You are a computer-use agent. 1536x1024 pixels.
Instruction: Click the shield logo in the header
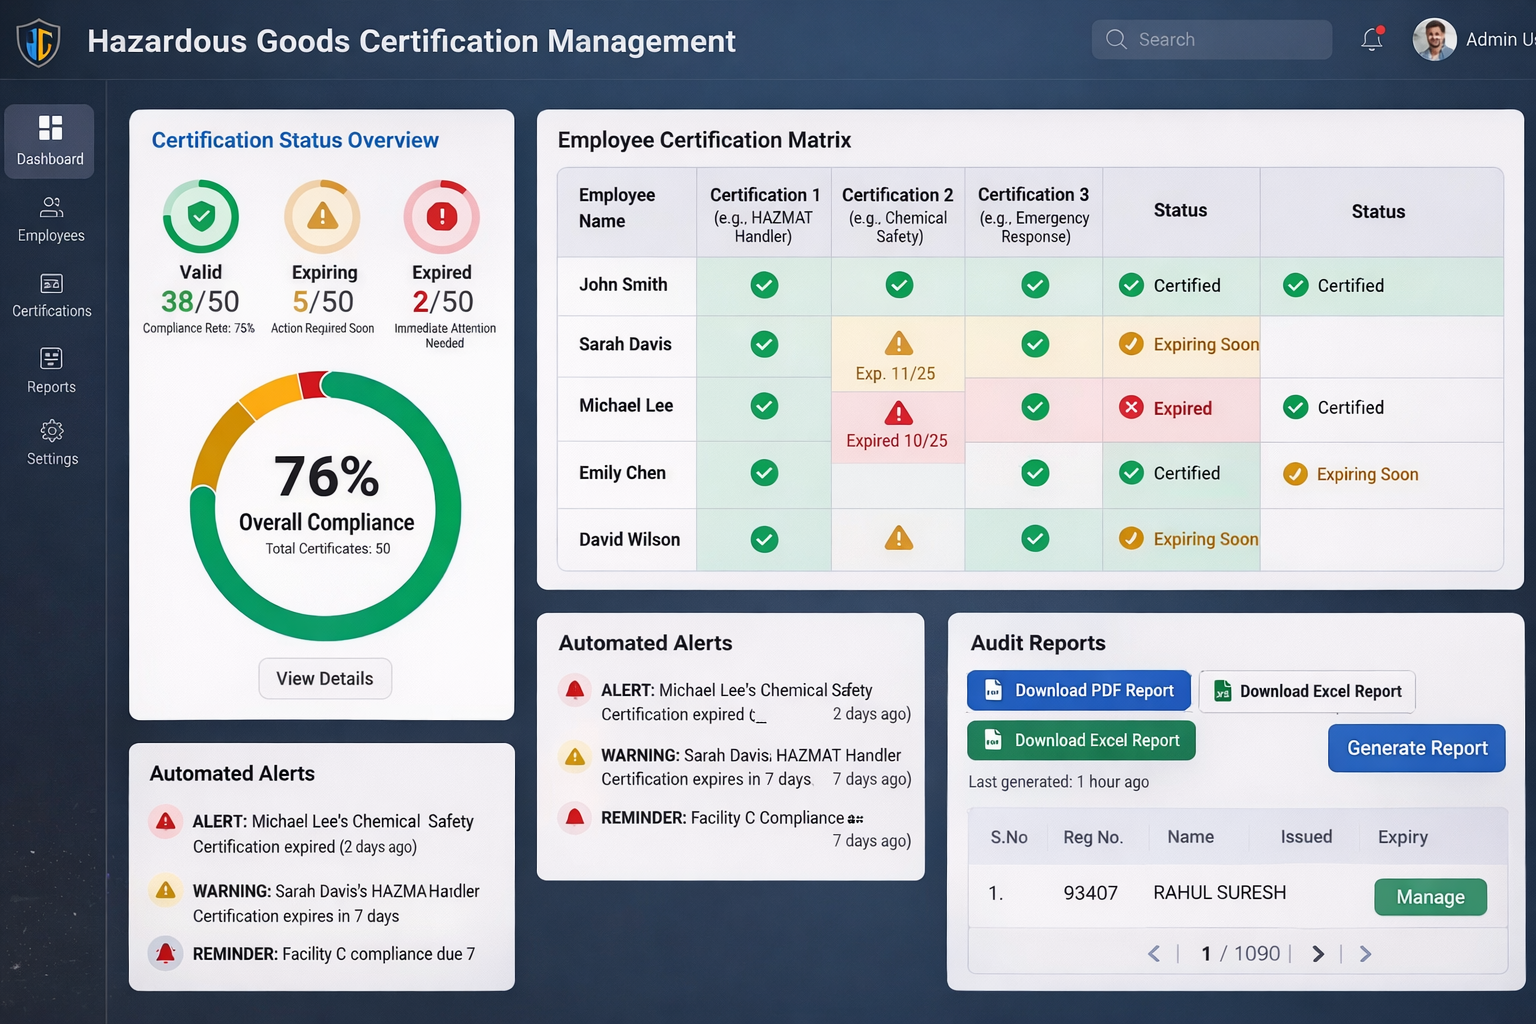[38, 42]
